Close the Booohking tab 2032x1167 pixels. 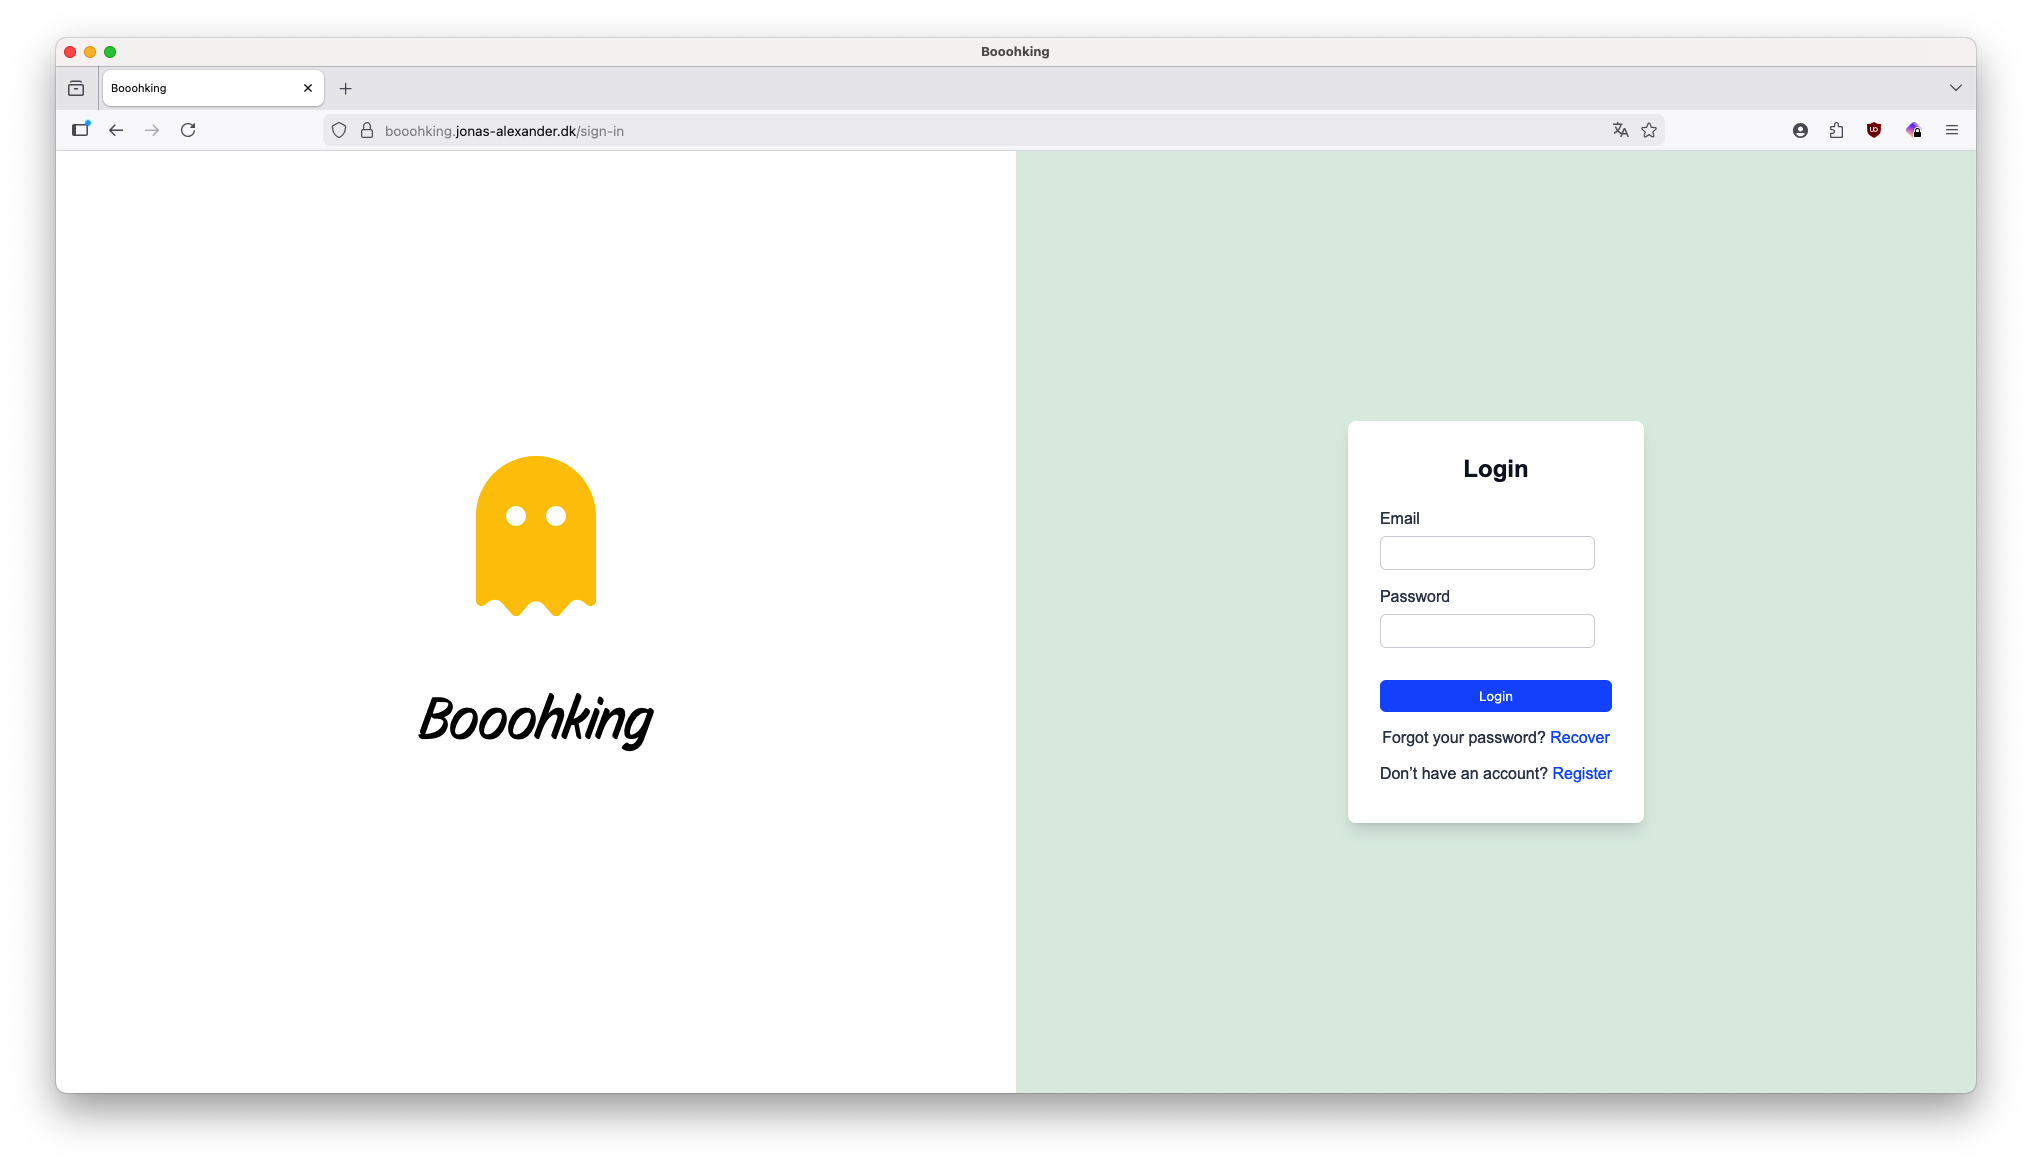(x=308, y=88)
